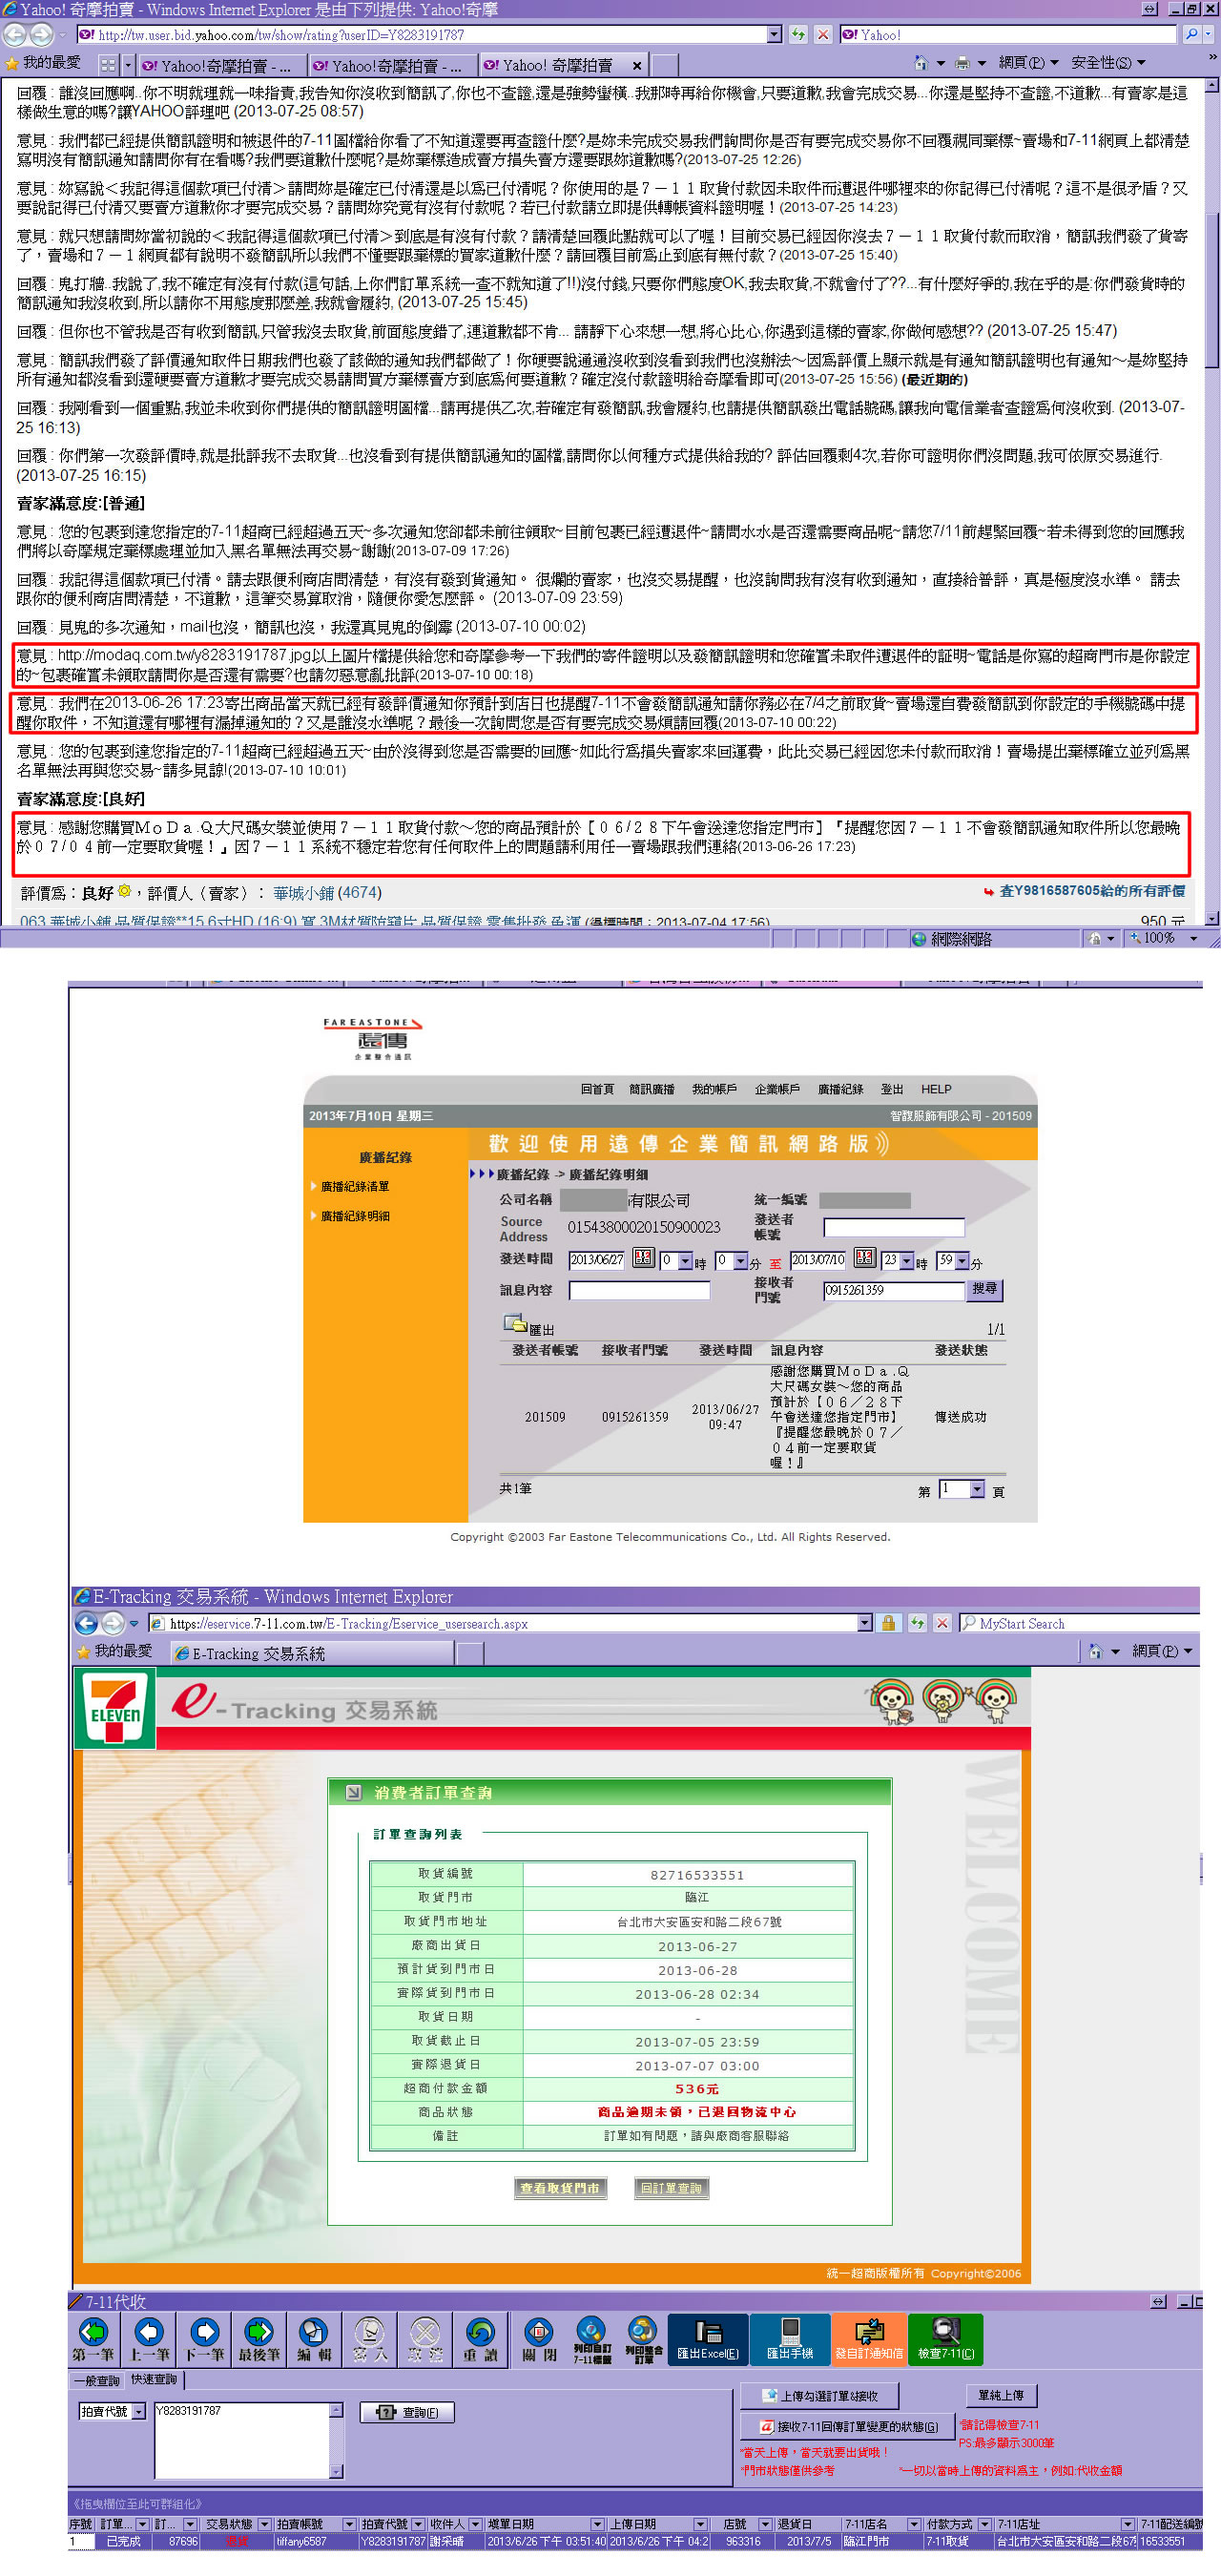This screenshot has height=2576, width=1221.
Task: Click the 編輯 edit icon
Action: click(313, 2339)
